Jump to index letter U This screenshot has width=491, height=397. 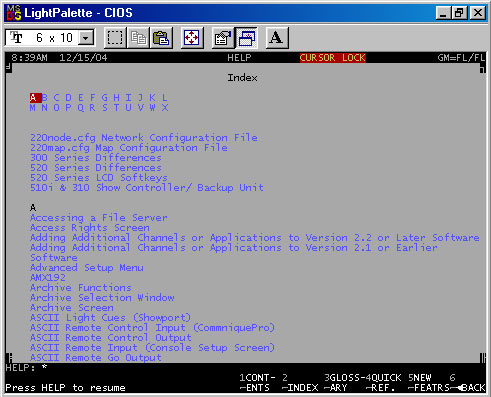tap(128, 108)
